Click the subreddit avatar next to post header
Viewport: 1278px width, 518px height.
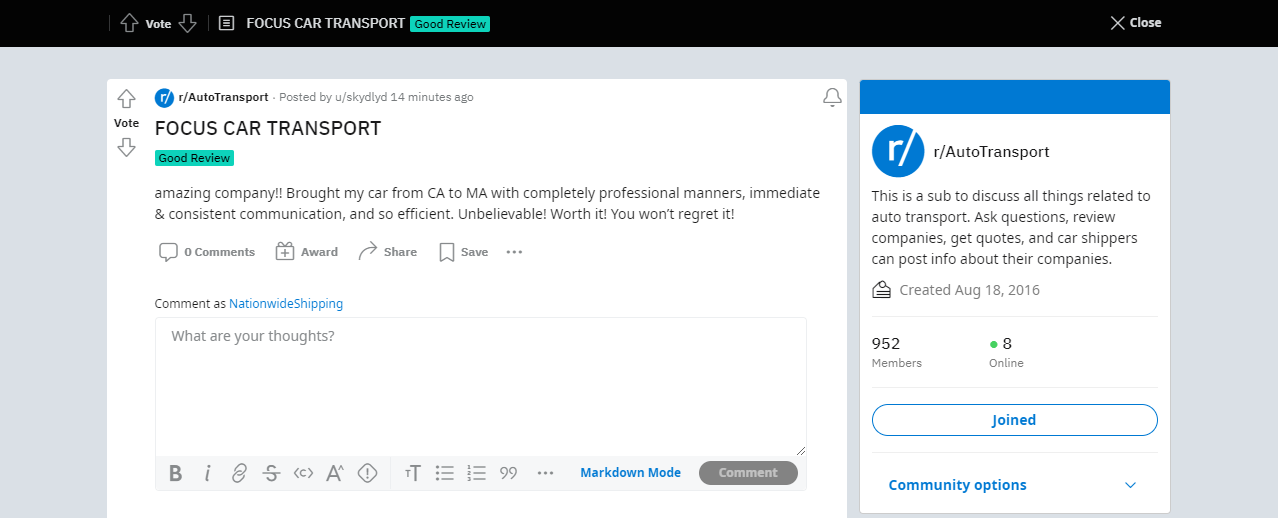[x=164, y=97]
